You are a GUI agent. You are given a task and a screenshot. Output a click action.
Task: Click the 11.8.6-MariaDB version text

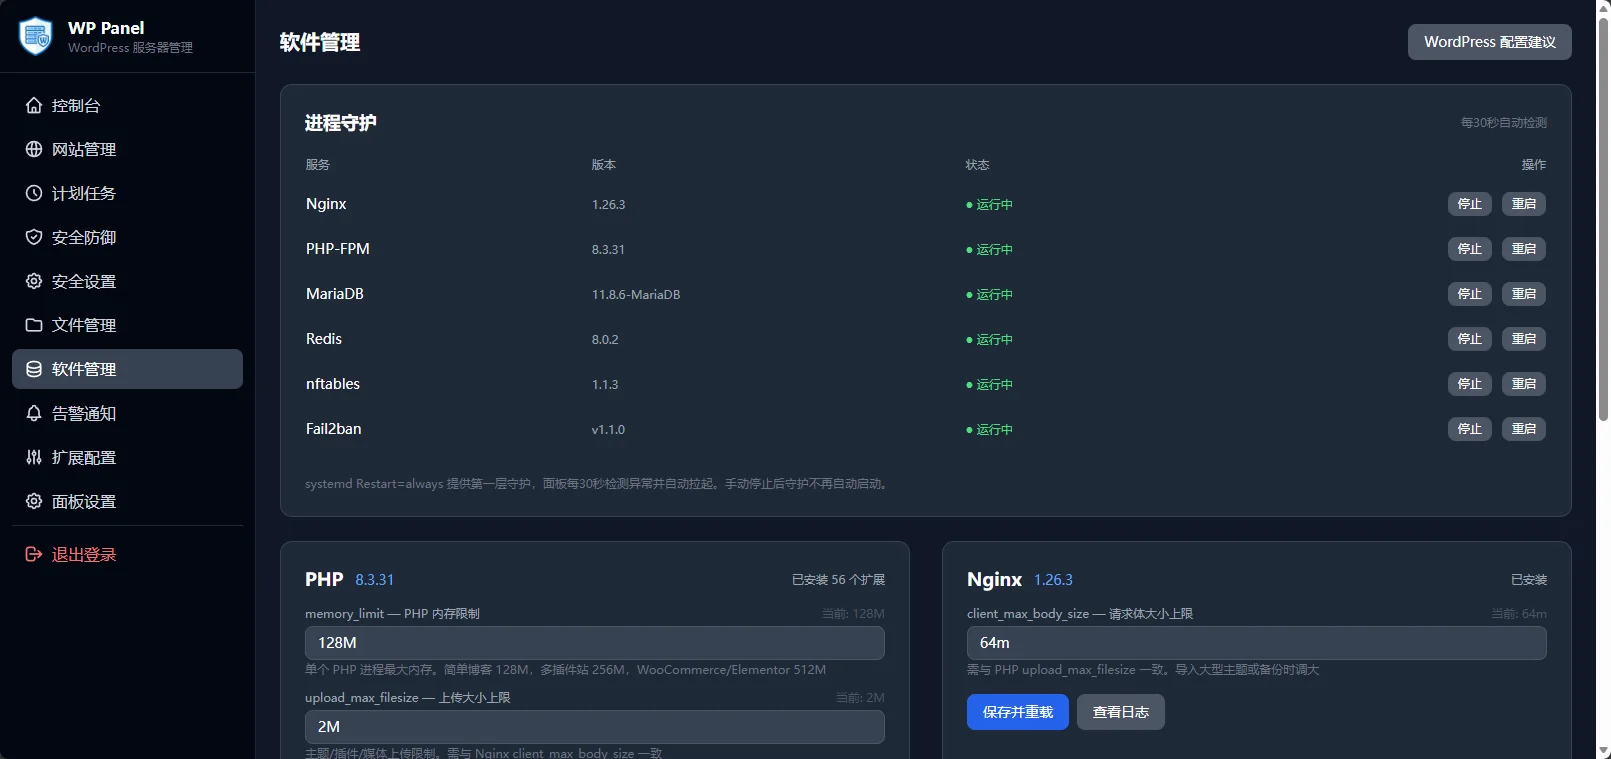(x=636, y=295)
